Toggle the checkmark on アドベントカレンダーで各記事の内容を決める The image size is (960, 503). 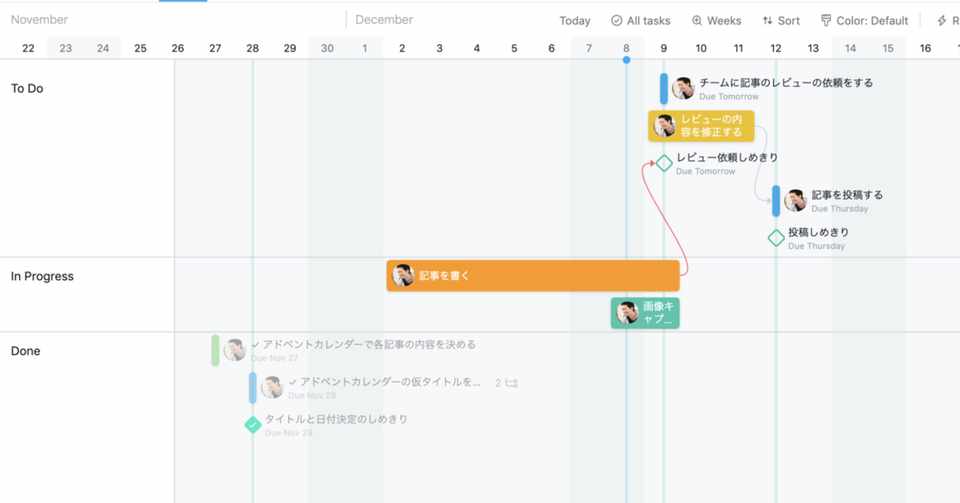(255, 345)
